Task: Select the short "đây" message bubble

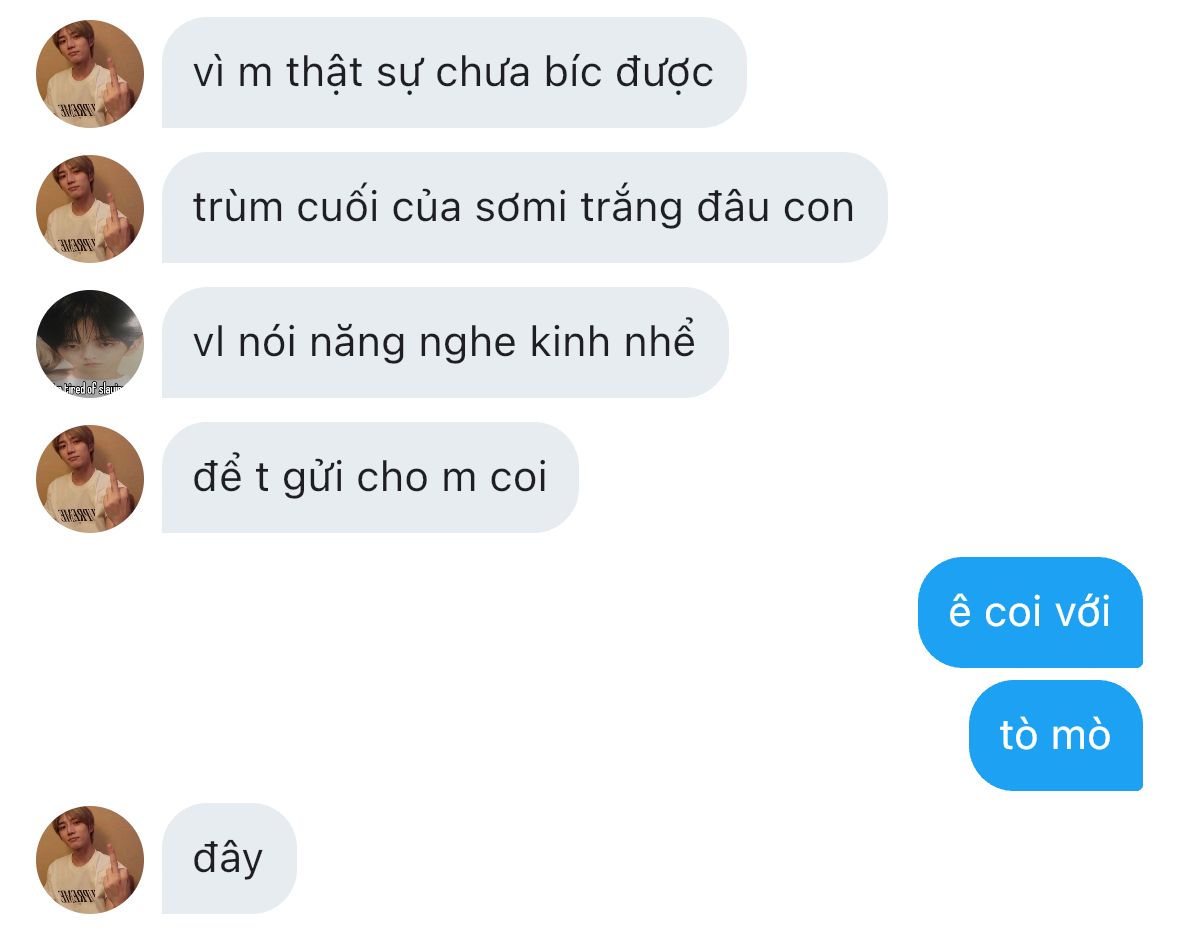Action: click(x=229, y=859)
